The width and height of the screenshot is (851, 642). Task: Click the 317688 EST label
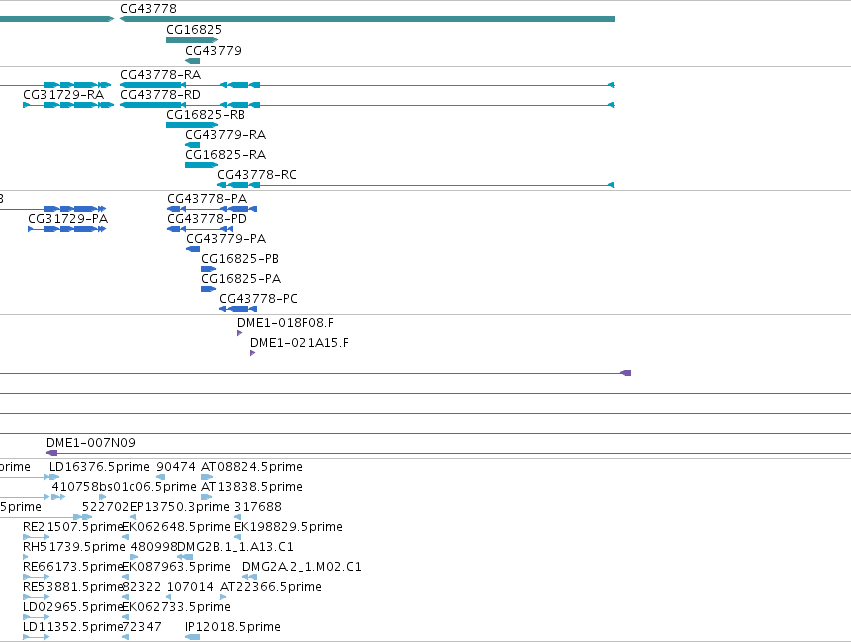(258, 507)
